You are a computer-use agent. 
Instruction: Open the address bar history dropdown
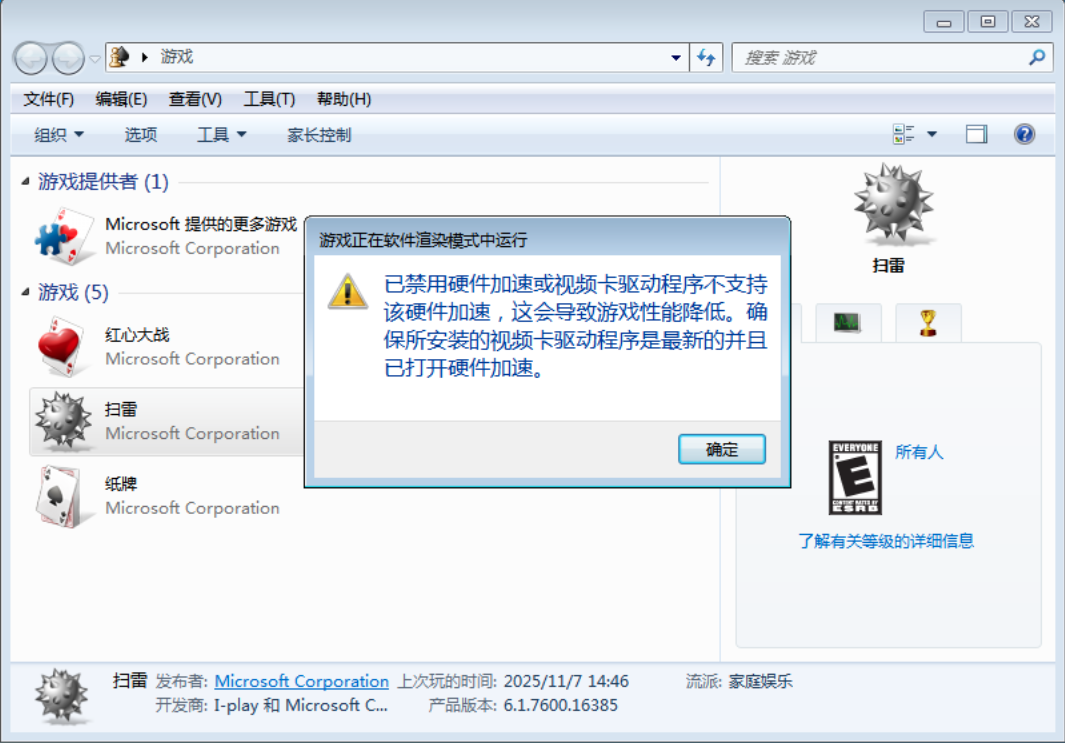[676, 58]
